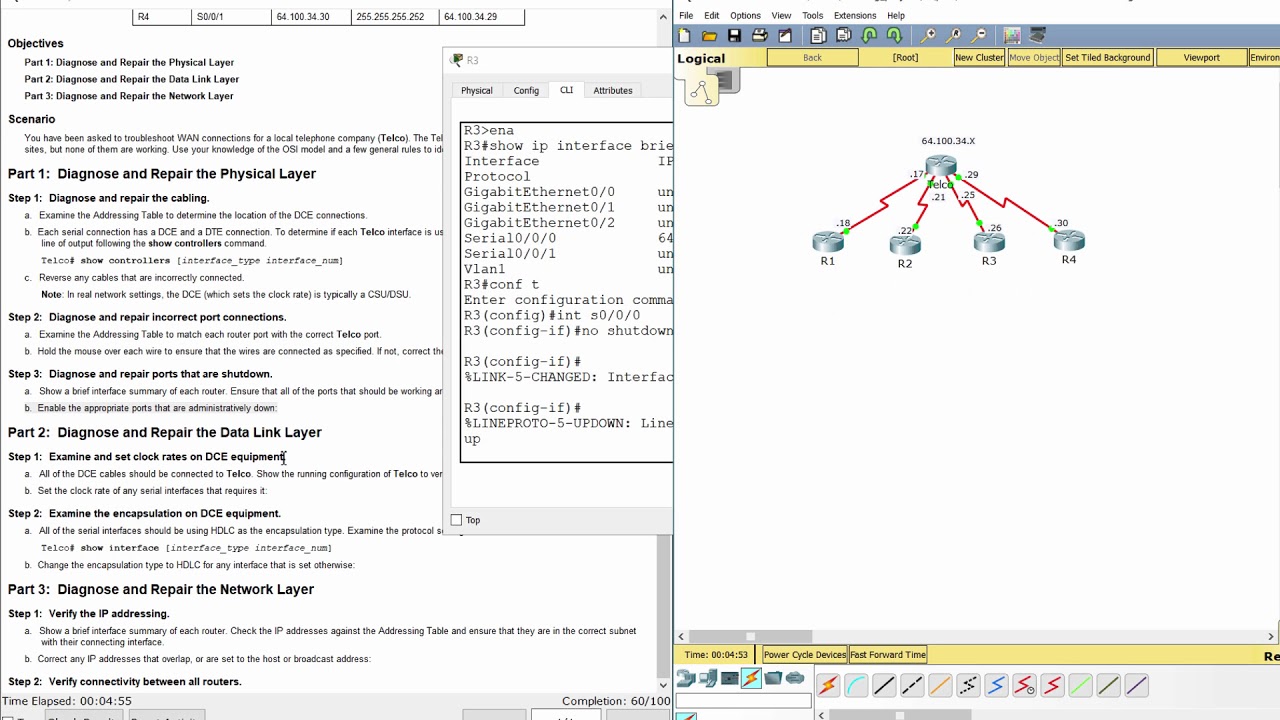
Task: Save the current file with the floppy-disk icon
Action: coord(734,36)
